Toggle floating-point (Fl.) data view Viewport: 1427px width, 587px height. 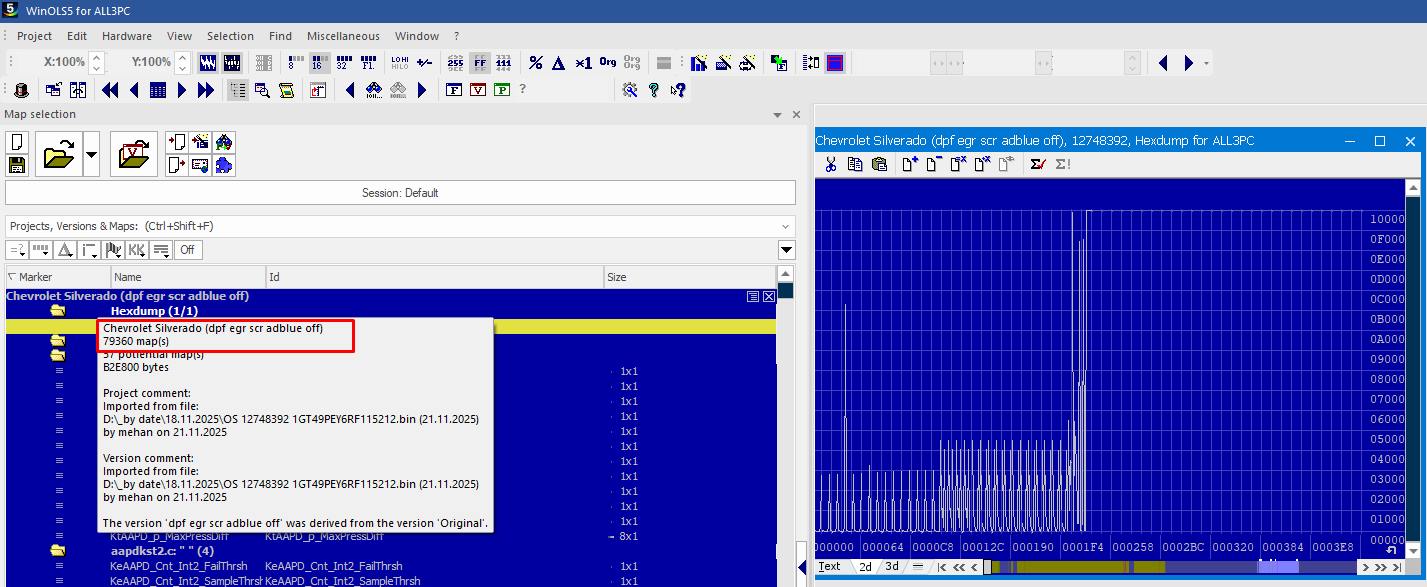click(x=367, y=63)
